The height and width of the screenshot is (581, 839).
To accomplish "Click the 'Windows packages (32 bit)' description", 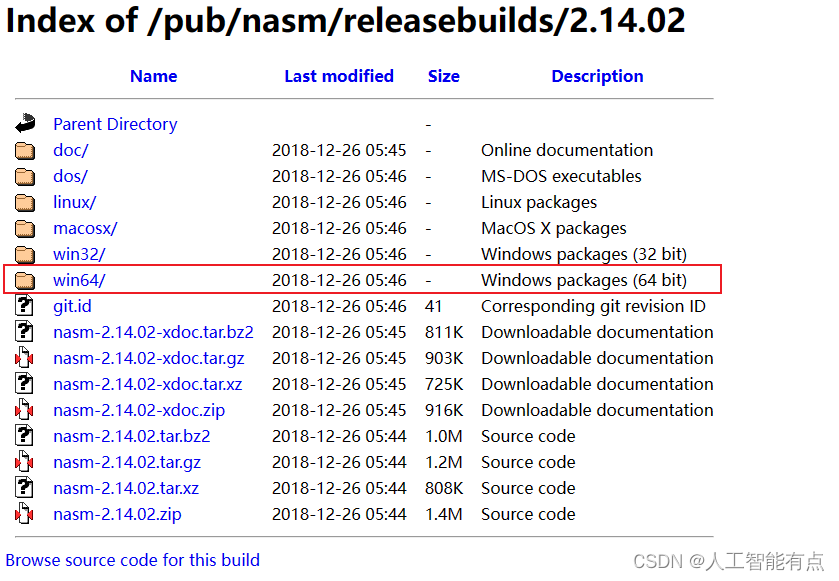I will [584, 254].
